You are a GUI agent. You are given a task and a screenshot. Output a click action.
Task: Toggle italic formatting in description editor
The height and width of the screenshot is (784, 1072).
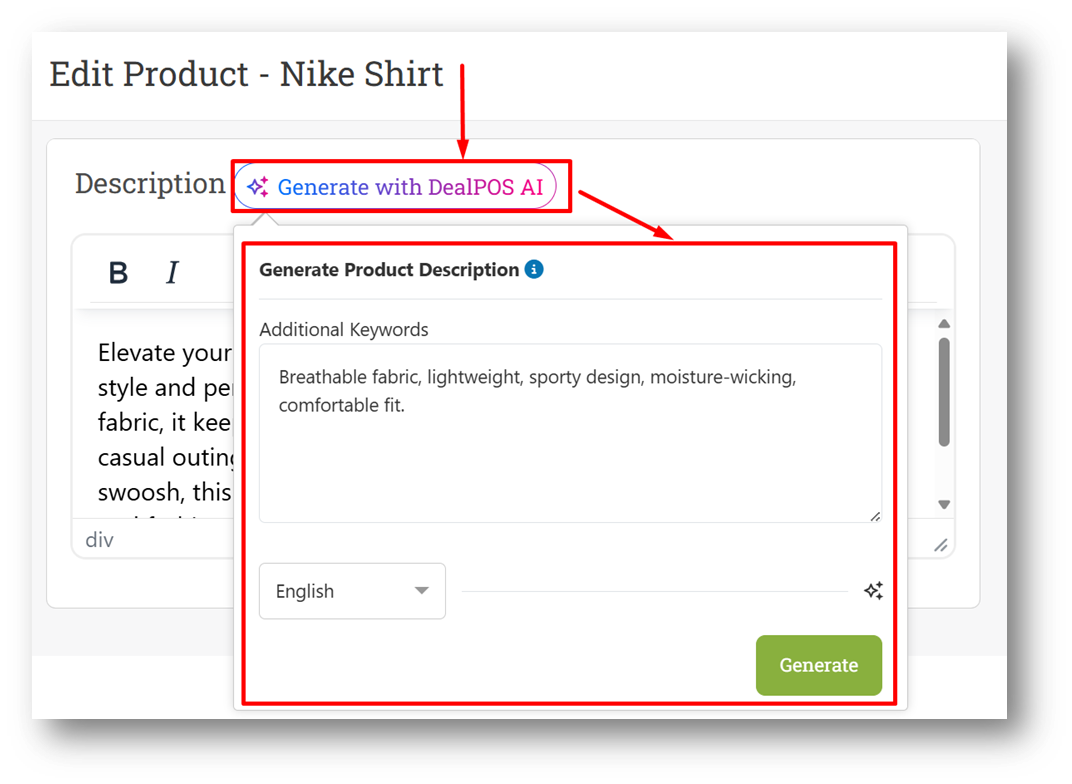(x=172, y=272)
